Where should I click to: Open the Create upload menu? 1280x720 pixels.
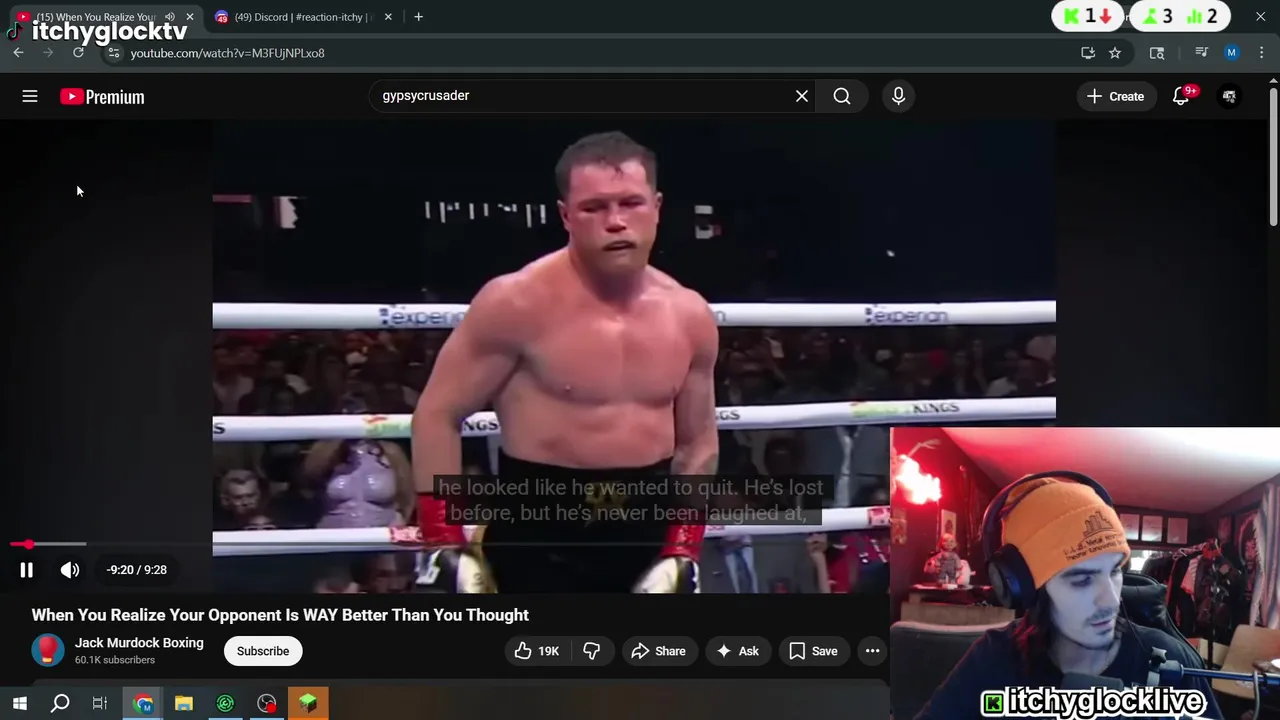pos(1115,96)
